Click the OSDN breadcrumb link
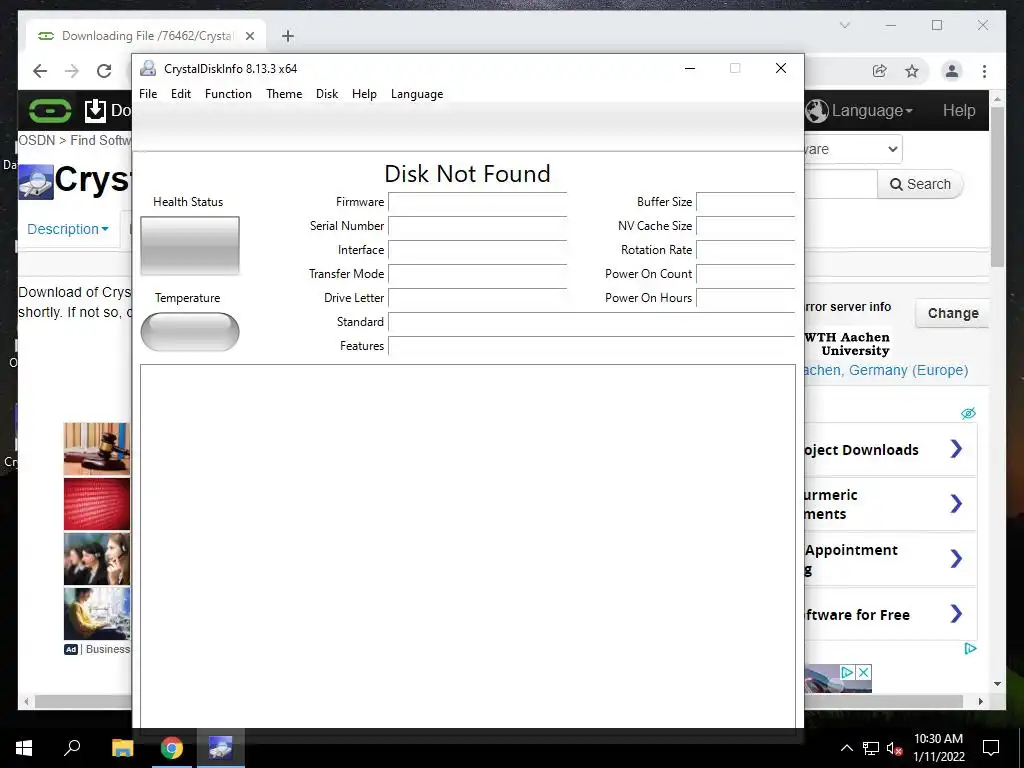 pyautogui.click(x=37, y=140)
